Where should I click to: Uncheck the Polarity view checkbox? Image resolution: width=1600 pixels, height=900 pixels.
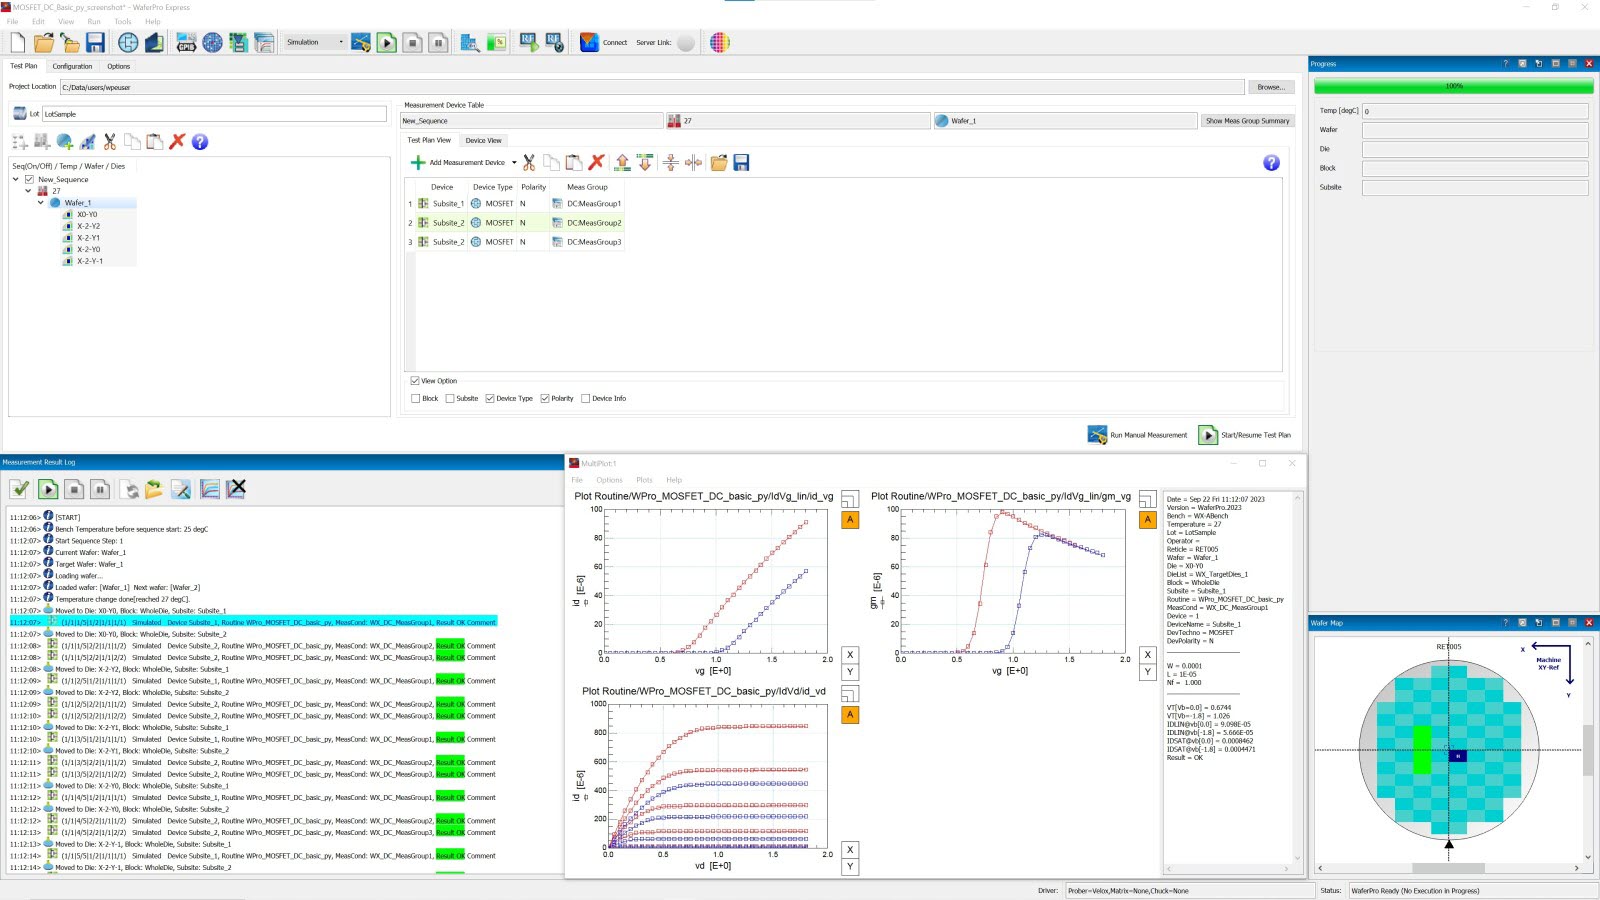pyautogui.click(x=544, y=398)
